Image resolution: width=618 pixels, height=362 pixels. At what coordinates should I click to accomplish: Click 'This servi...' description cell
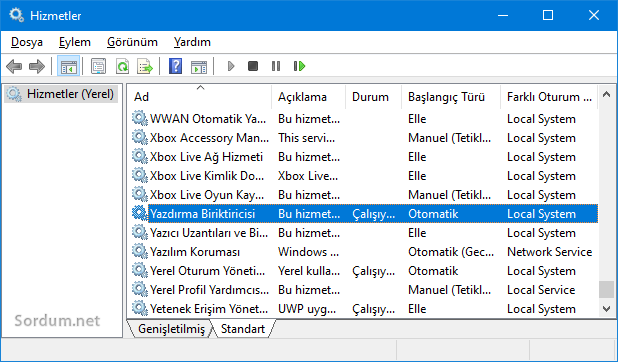coord(306,138)
